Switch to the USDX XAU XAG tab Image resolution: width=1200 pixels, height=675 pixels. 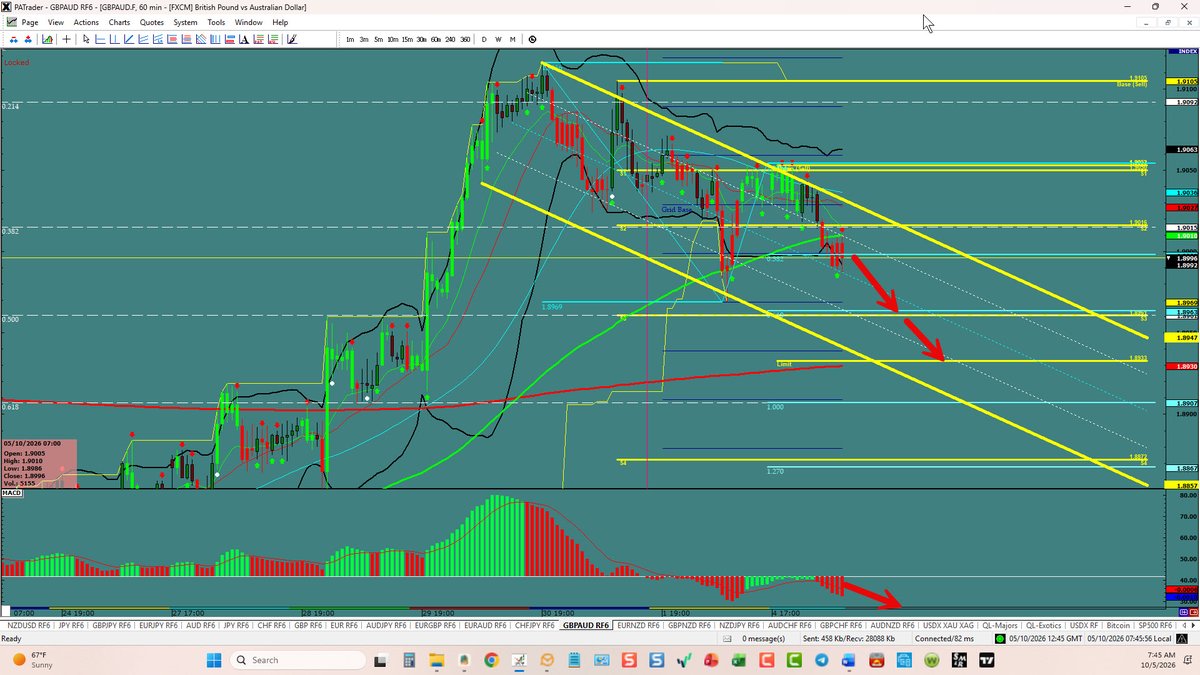click(x=949, y=625)
